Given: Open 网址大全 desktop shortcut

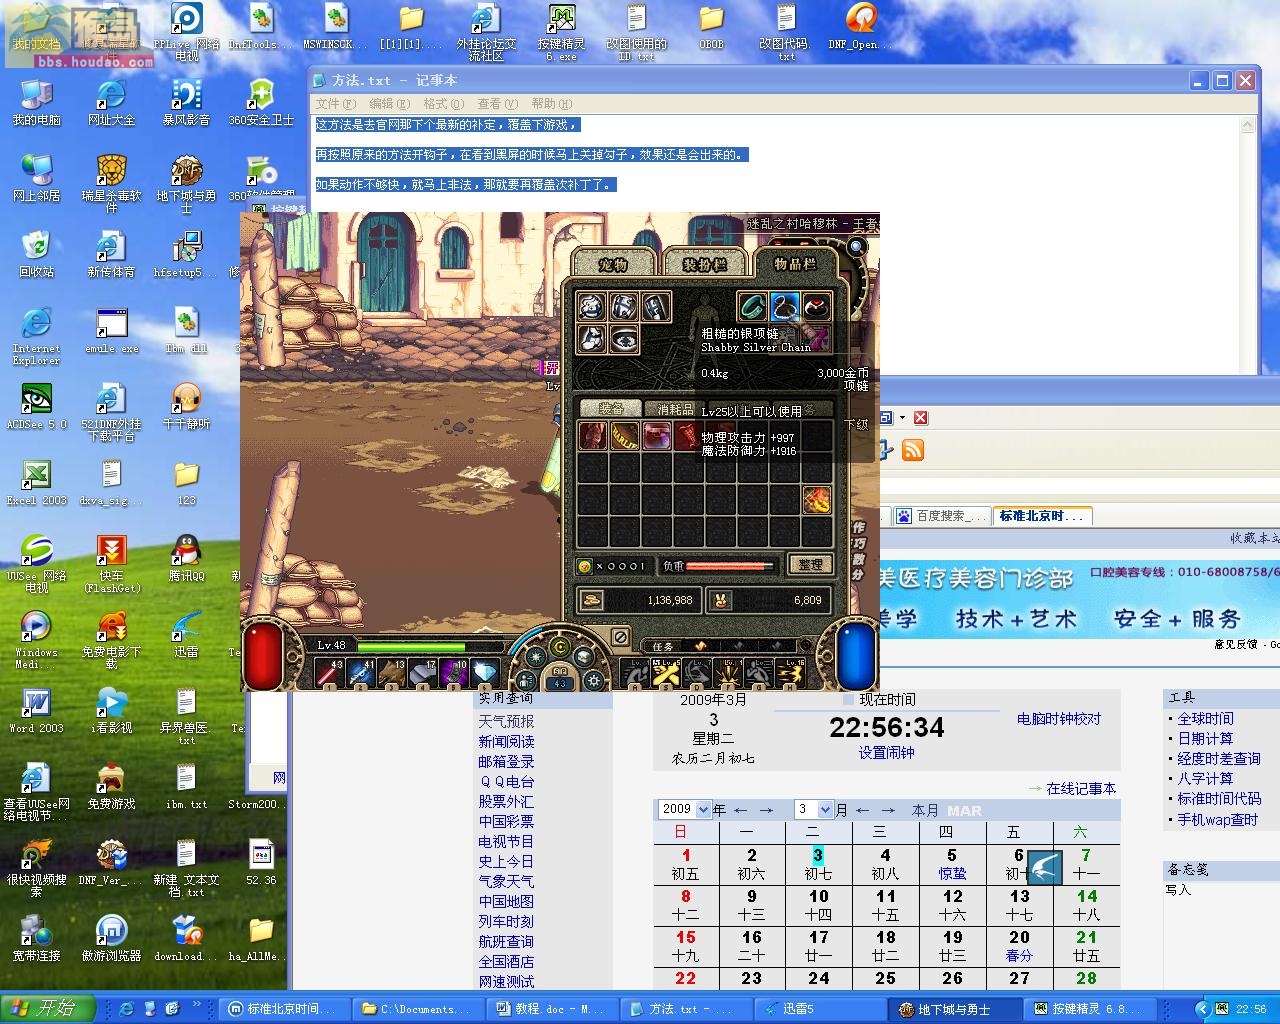Looking at the screenshot, I should click(x=111, y=102).
